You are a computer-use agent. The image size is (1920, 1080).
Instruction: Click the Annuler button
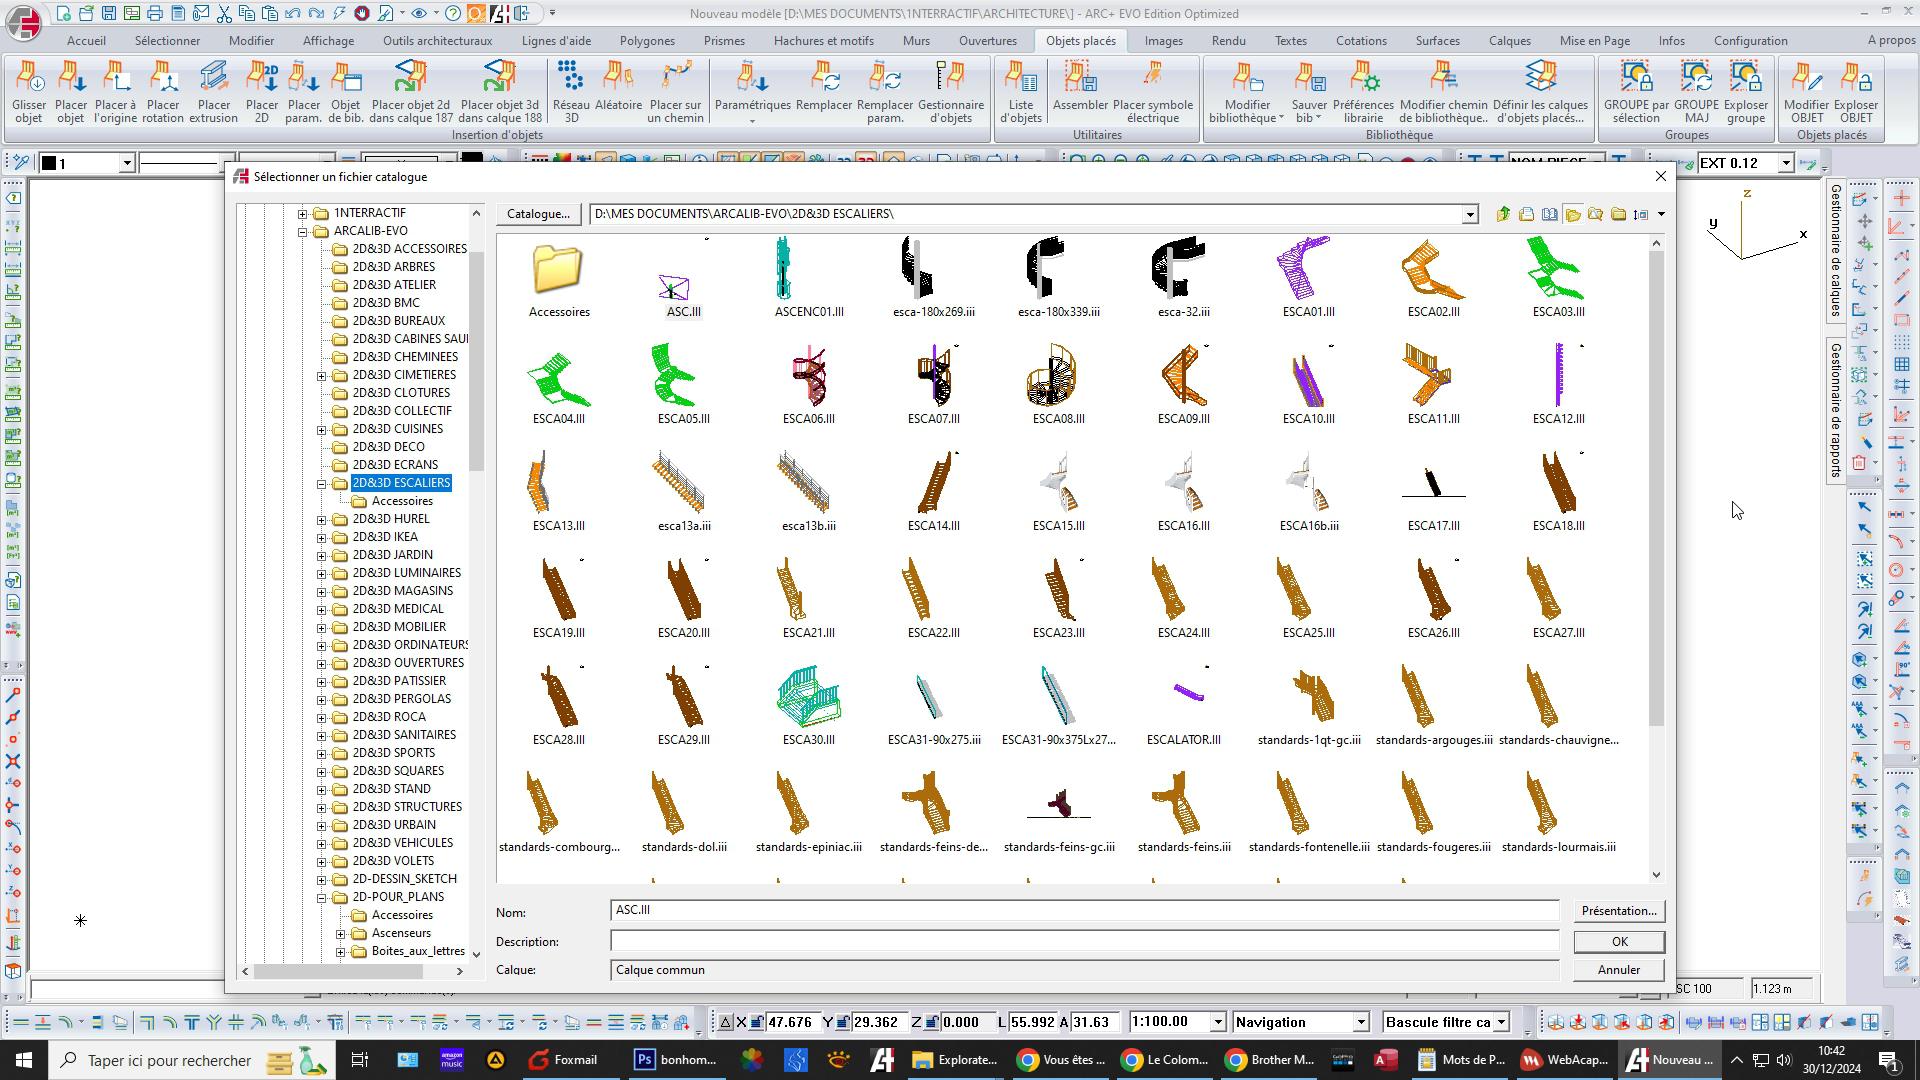point(1617,970)
